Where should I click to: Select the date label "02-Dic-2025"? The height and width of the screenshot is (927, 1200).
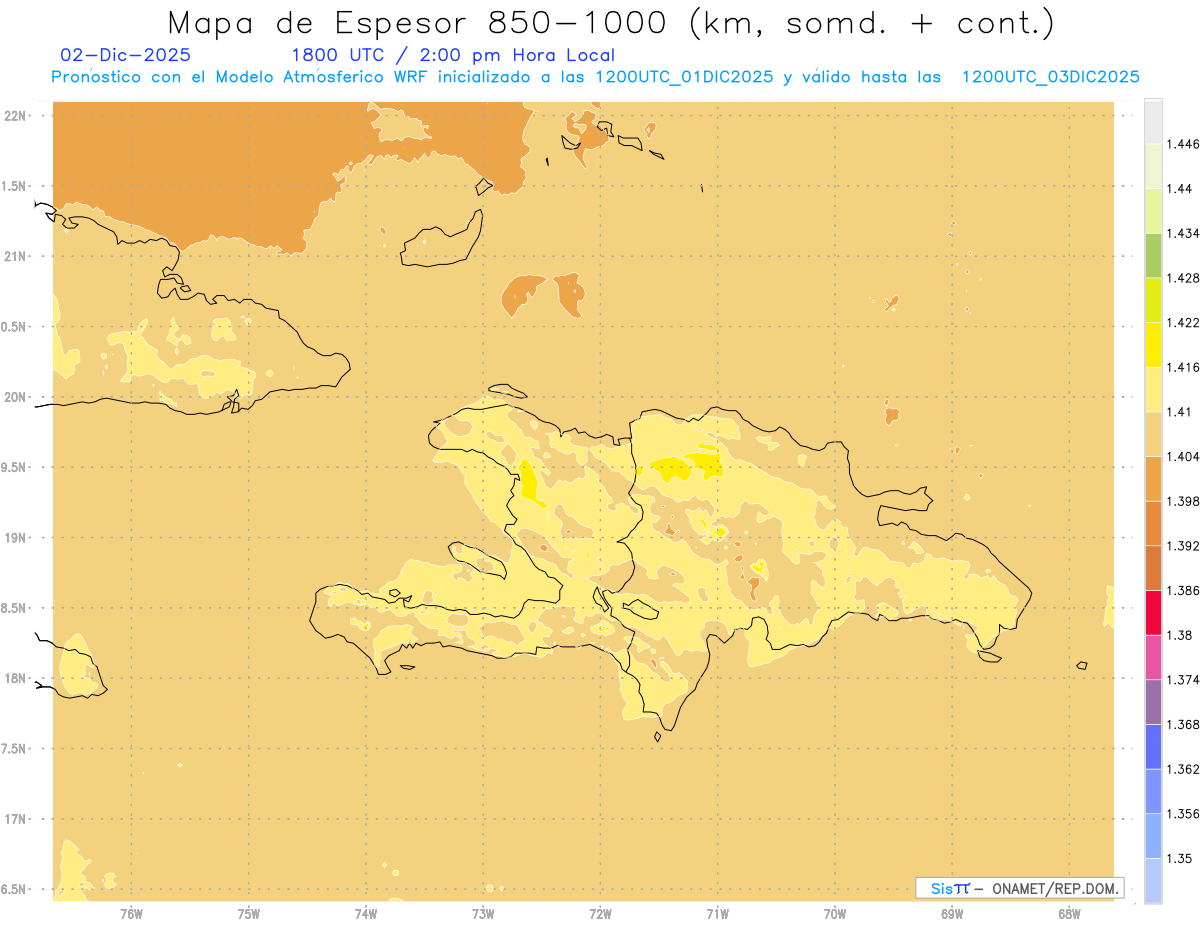pyautogui.click(x=125, y=56)
